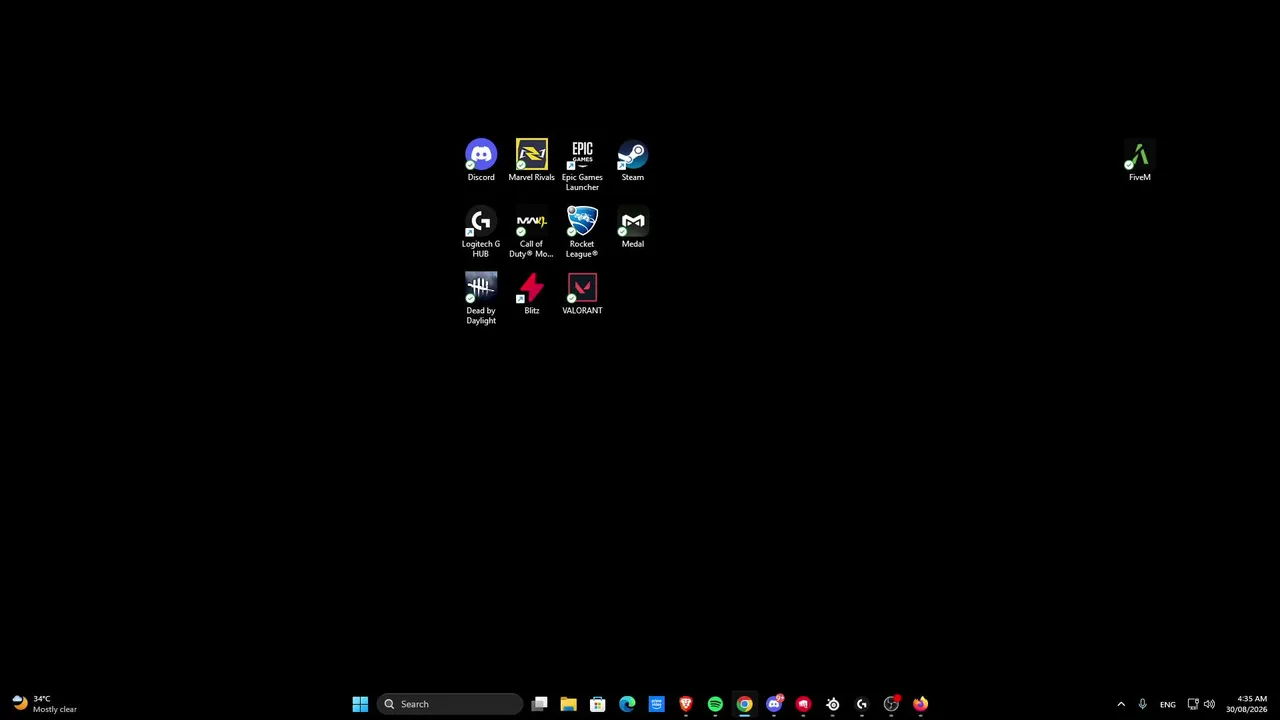Open Spotify from the taskbar

click(x=715, y=704)
